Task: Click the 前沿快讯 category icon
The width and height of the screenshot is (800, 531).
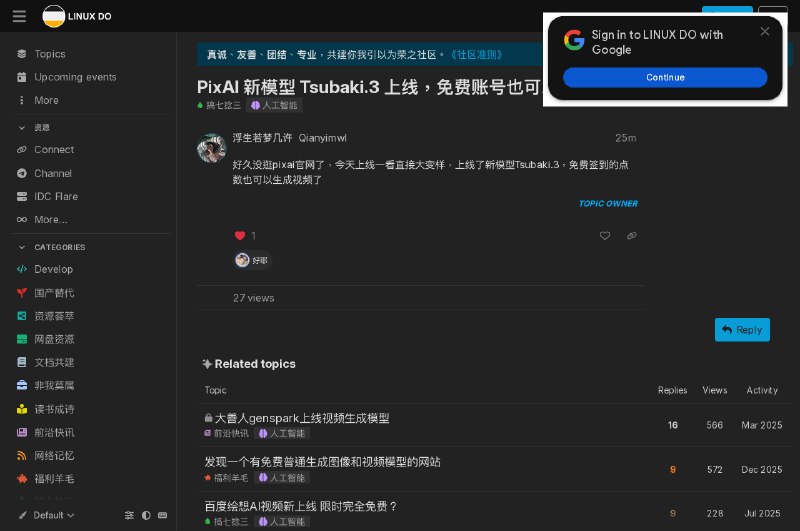Action: (x=21, y=433)
